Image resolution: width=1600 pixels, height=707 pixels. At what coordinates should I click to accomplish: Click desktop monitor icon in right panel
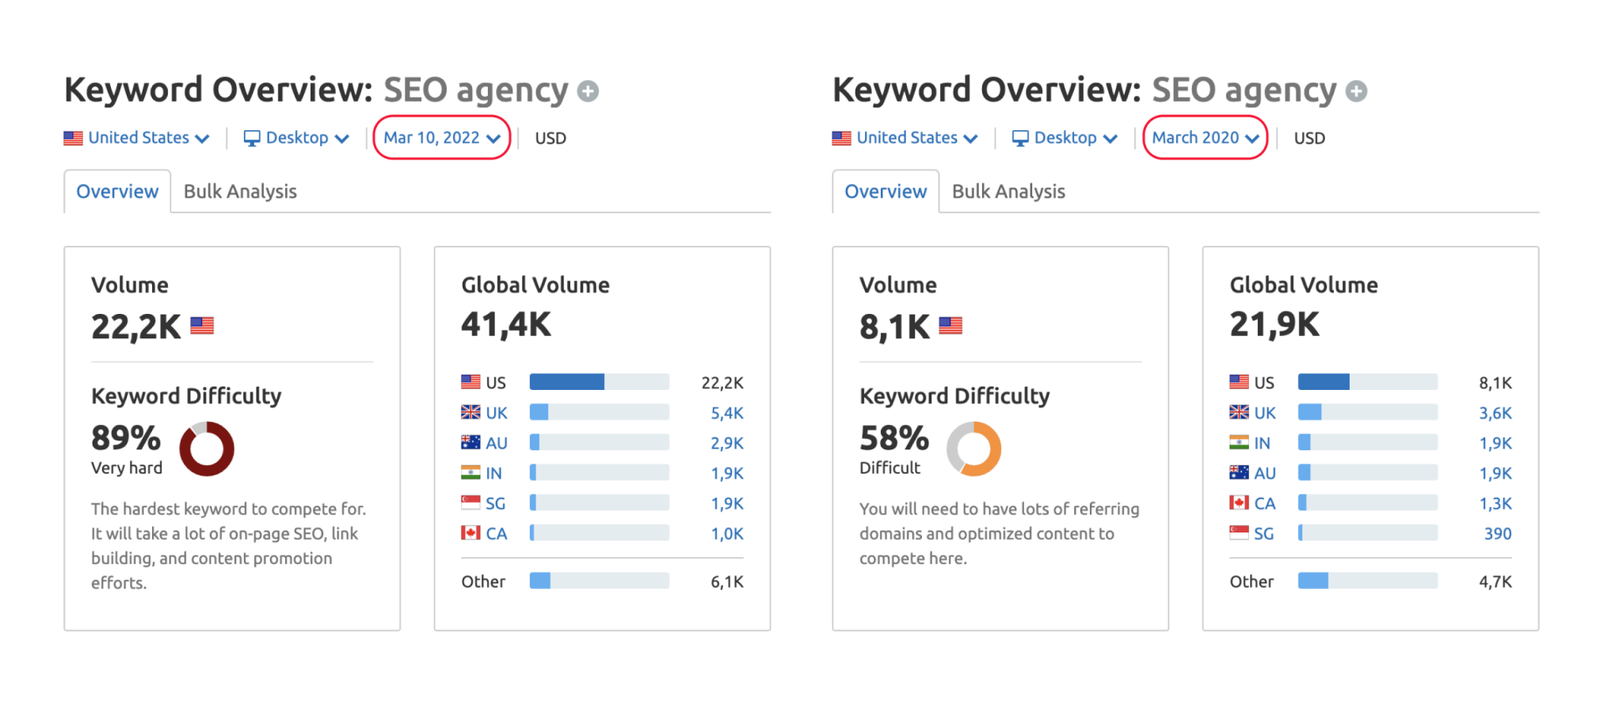1020,138
